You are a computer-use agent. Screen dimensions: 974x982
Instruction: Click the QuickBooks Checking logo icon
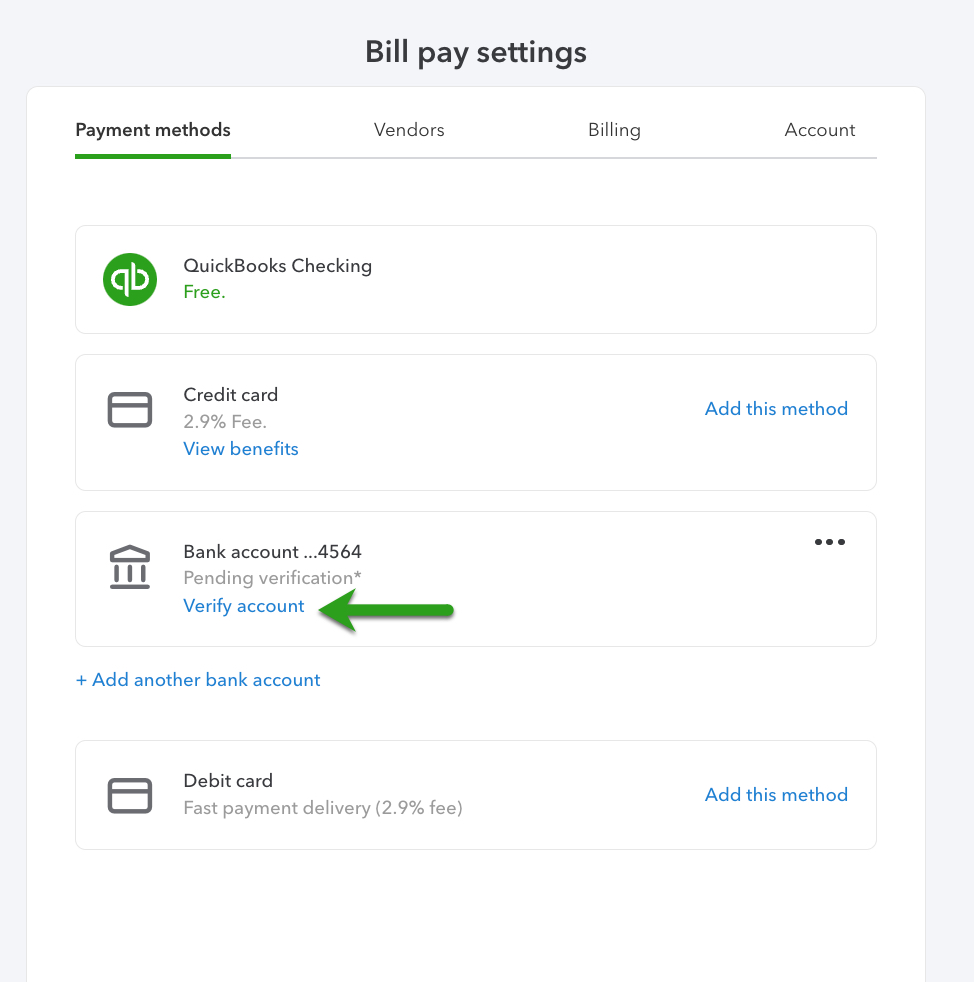[x=129, y=279]
